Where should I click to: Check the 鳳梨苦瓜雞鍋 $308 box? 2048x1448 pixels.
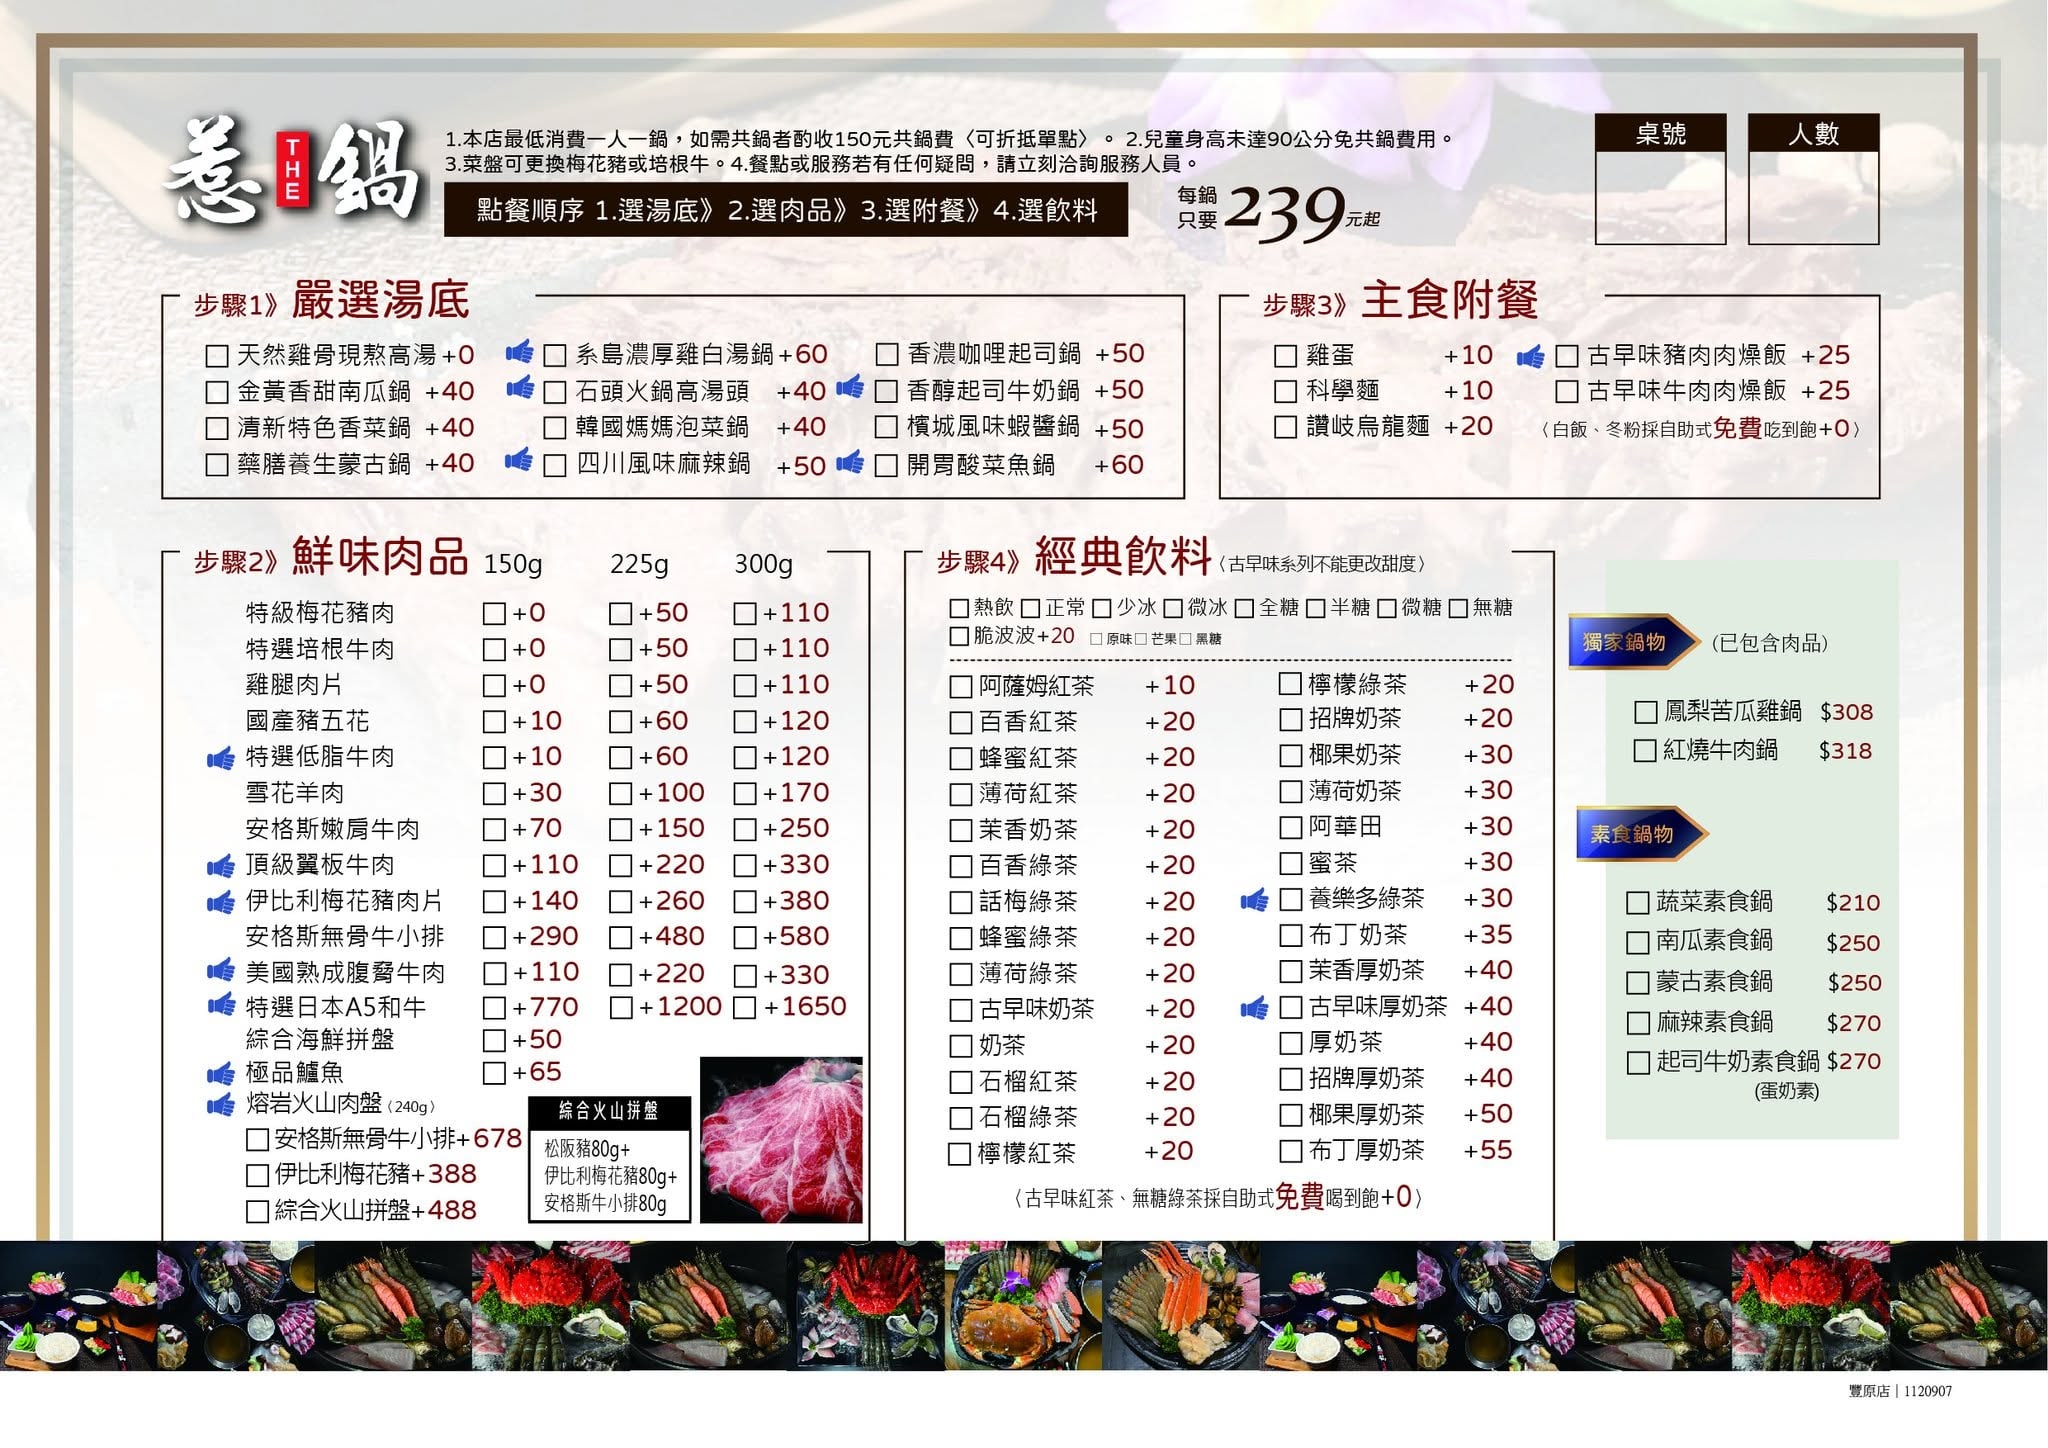pos(1645,712)
